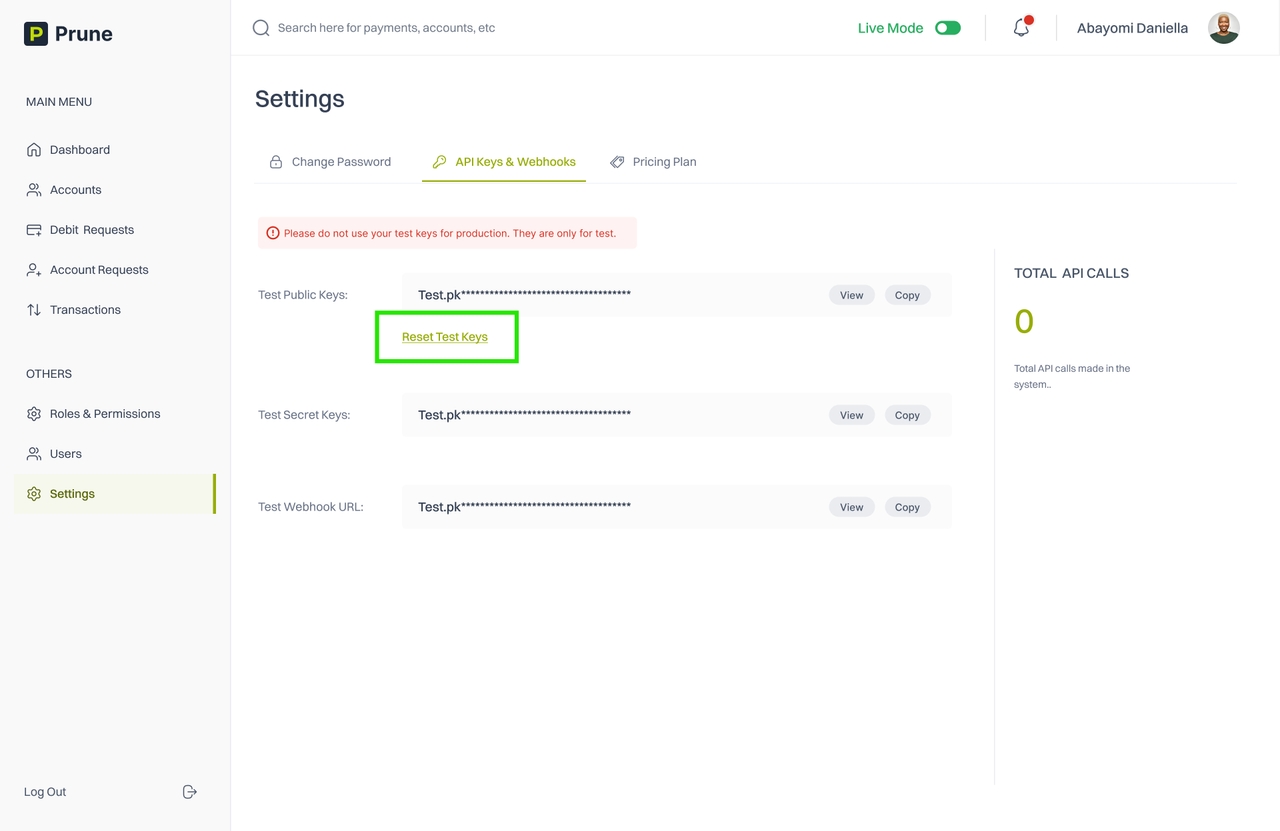Click Reset Test Keys link

coord(445,337)
